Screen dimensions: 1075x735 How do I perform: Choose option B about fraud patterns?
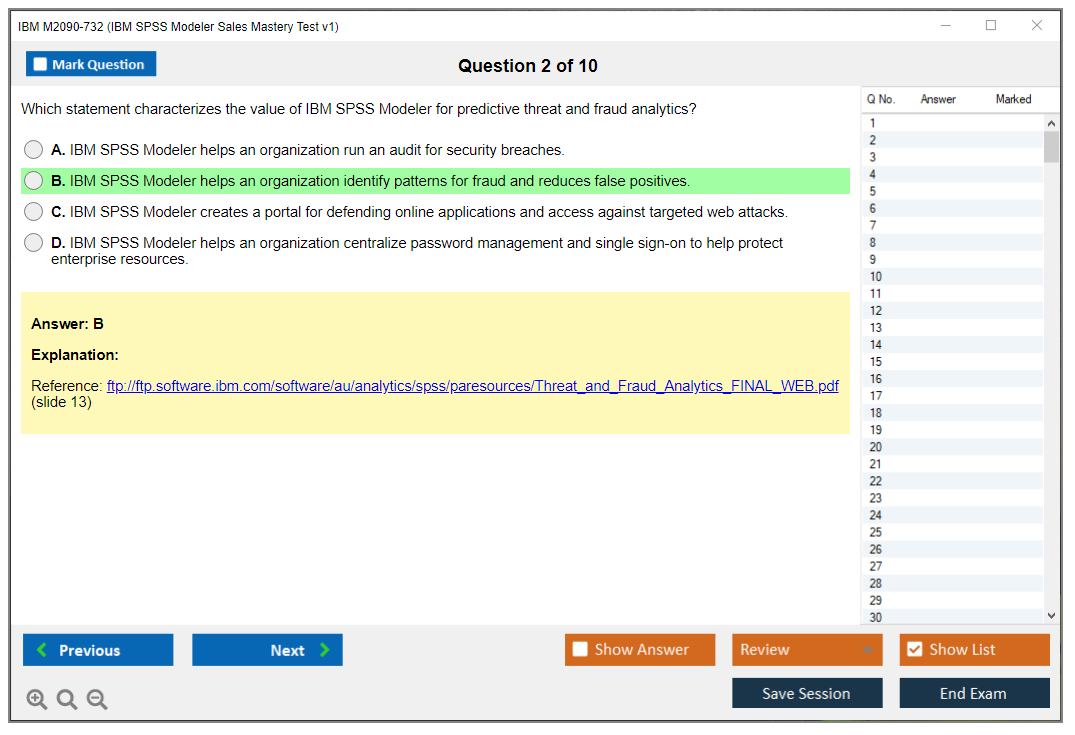pos(34,181)
